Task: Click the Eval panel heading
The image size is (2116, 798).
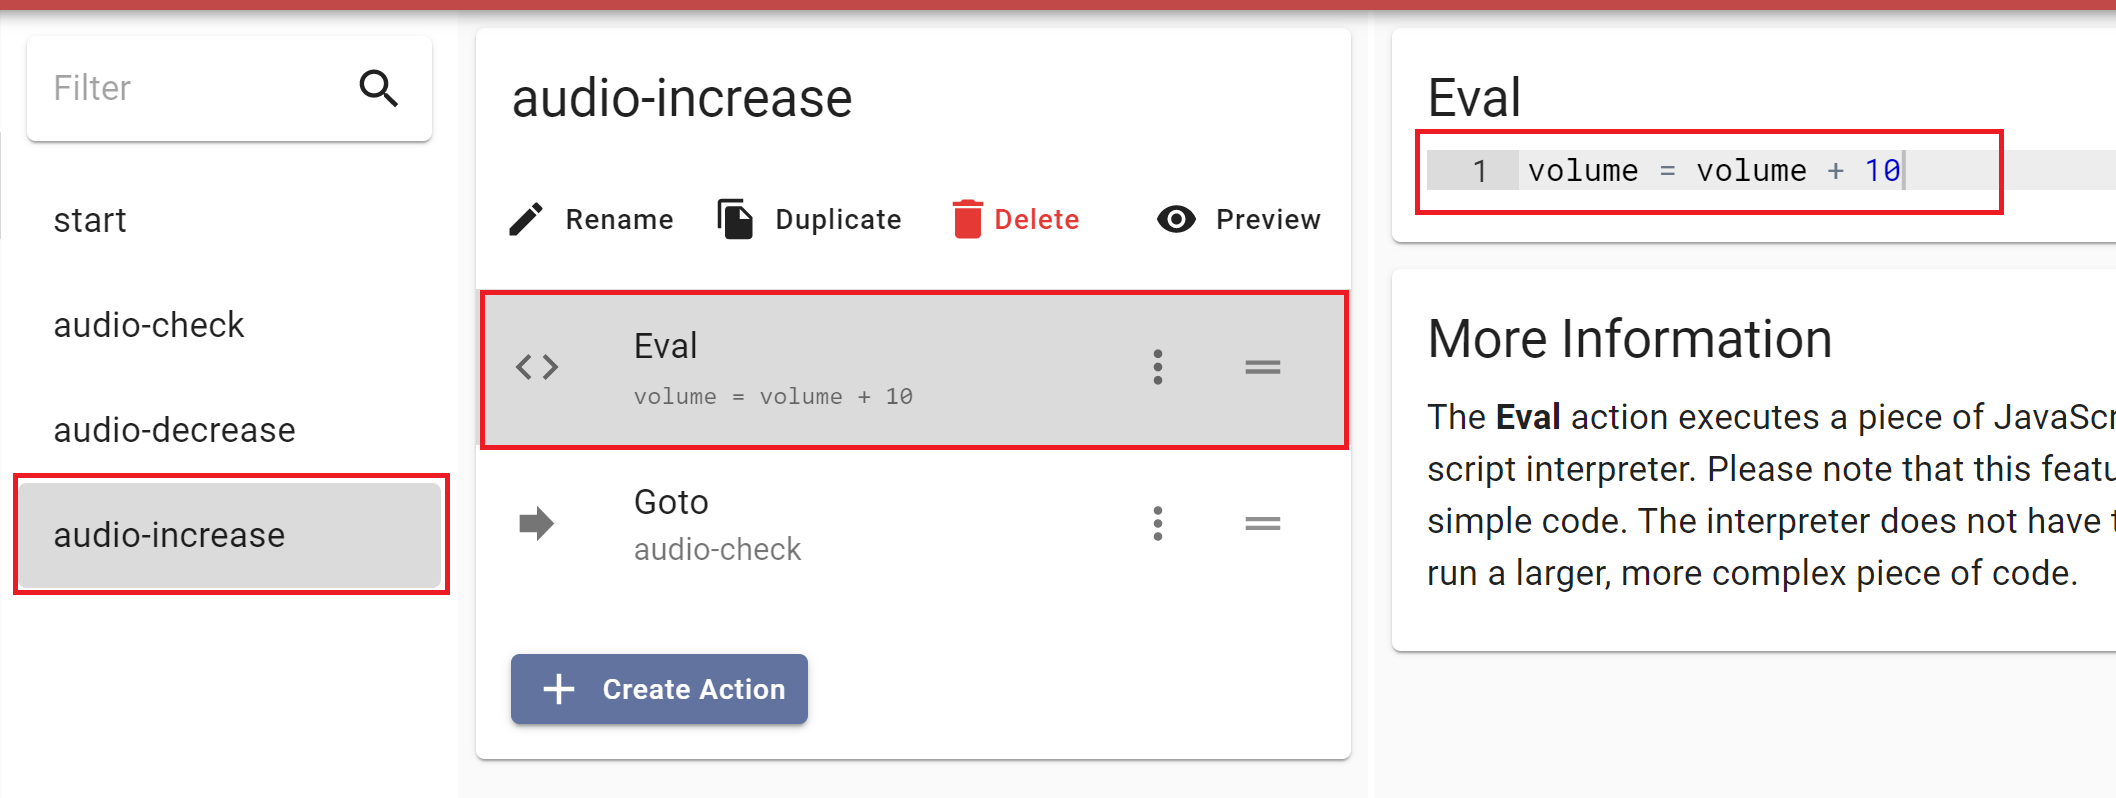Action: [1474, 98]
